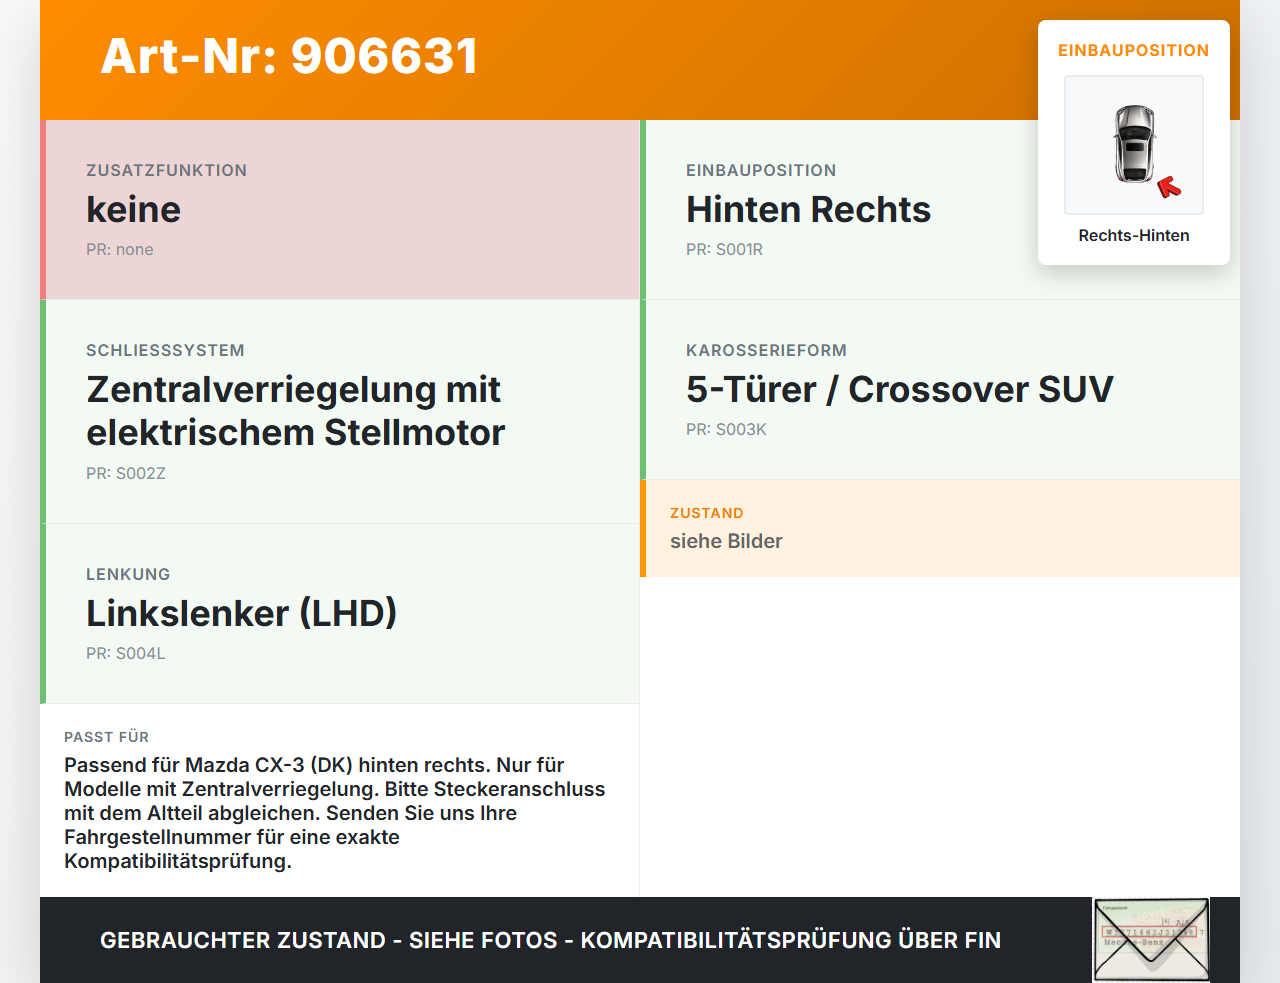
Task: Click the 'siehe Bilder' condition text
Action: click(x=726, y=541)
